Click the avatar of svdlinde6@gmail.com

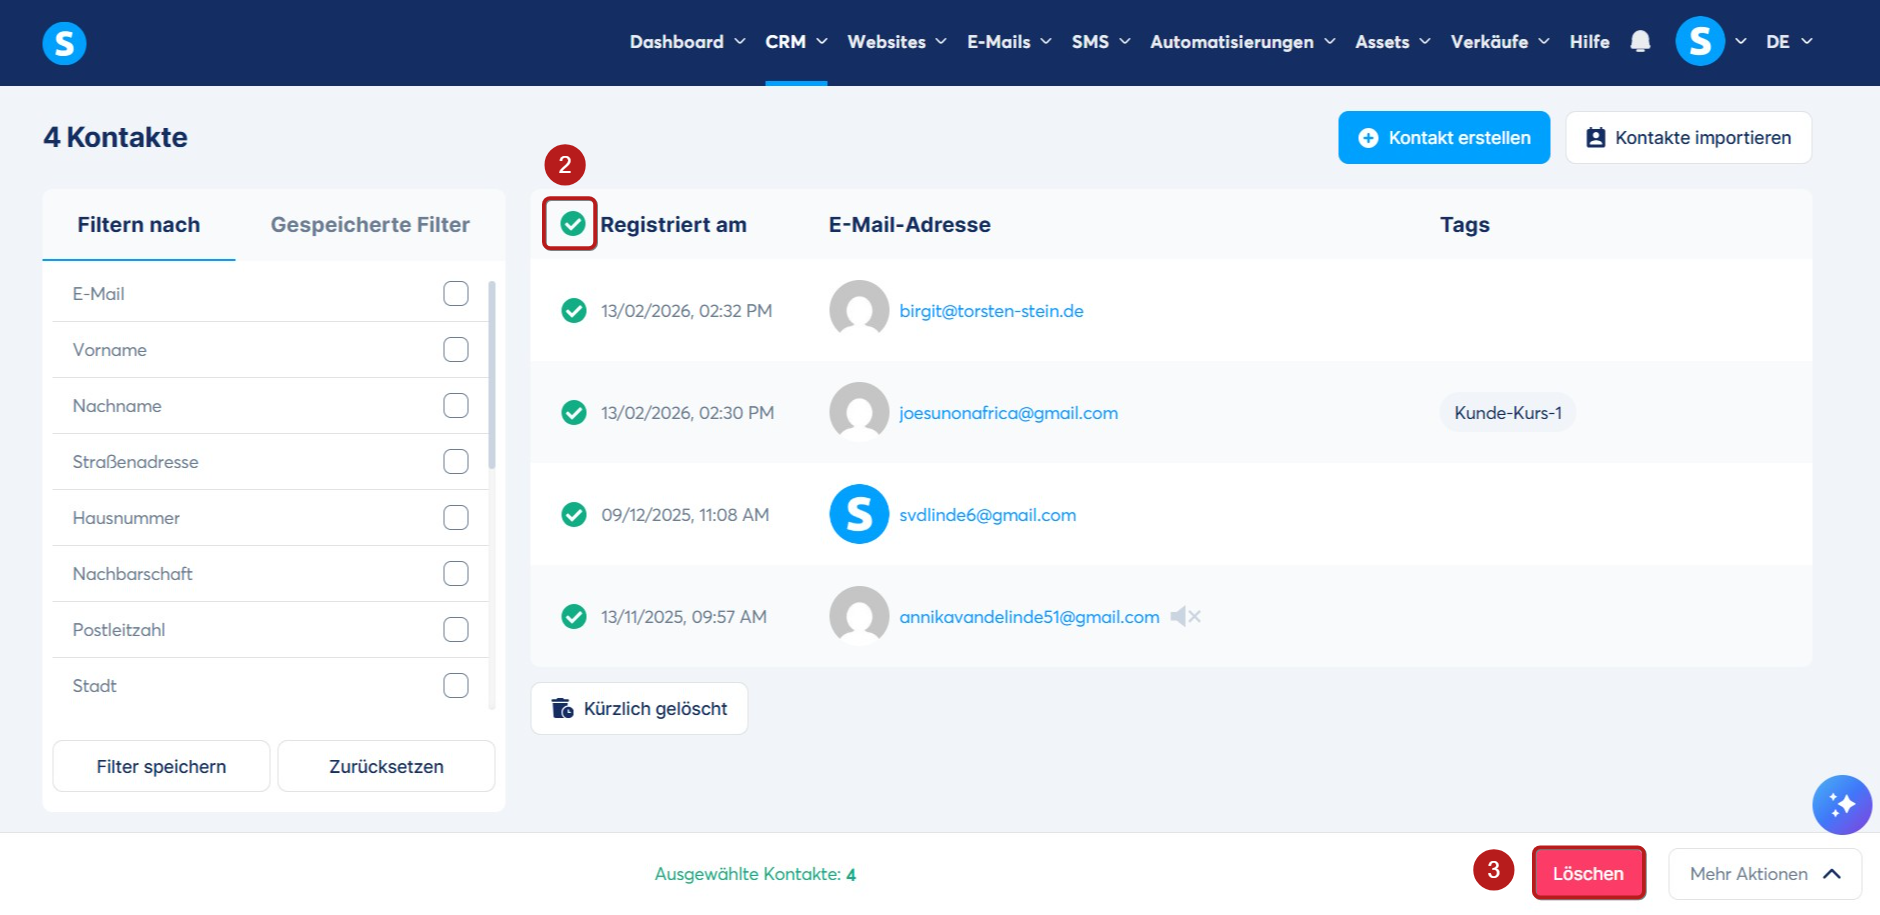(859, 514)
